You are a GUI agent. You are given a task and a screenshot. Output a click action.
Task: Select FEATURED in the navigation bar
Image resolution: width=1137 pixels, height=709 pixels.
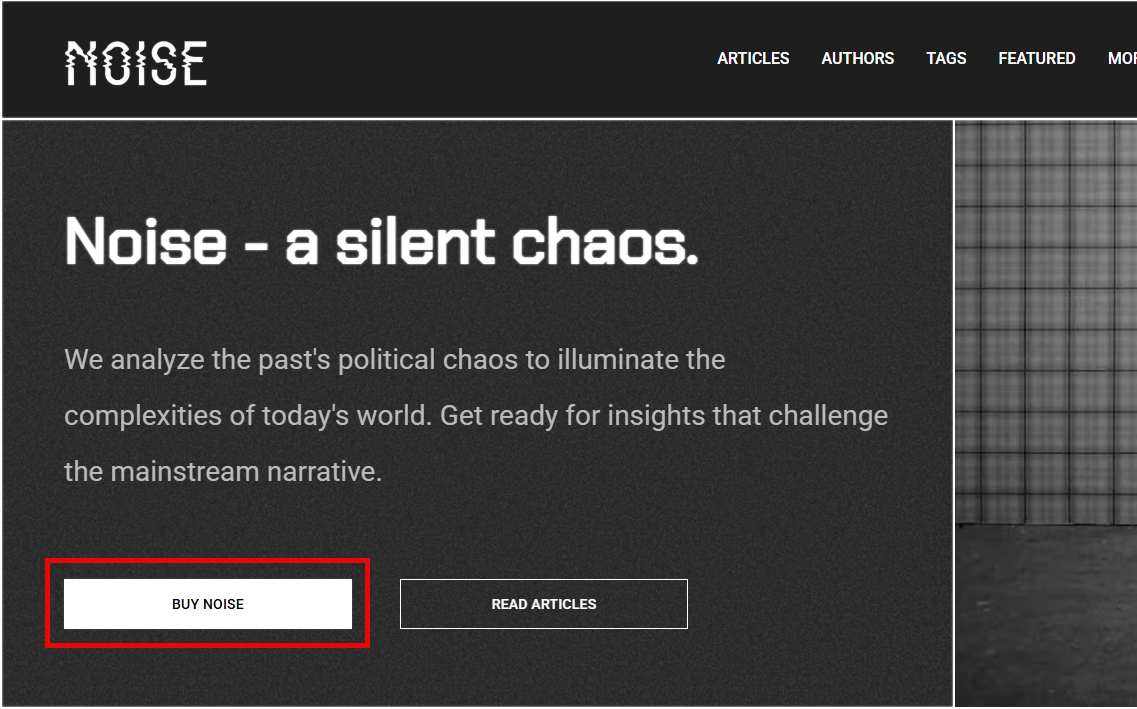coord(1036,59)
